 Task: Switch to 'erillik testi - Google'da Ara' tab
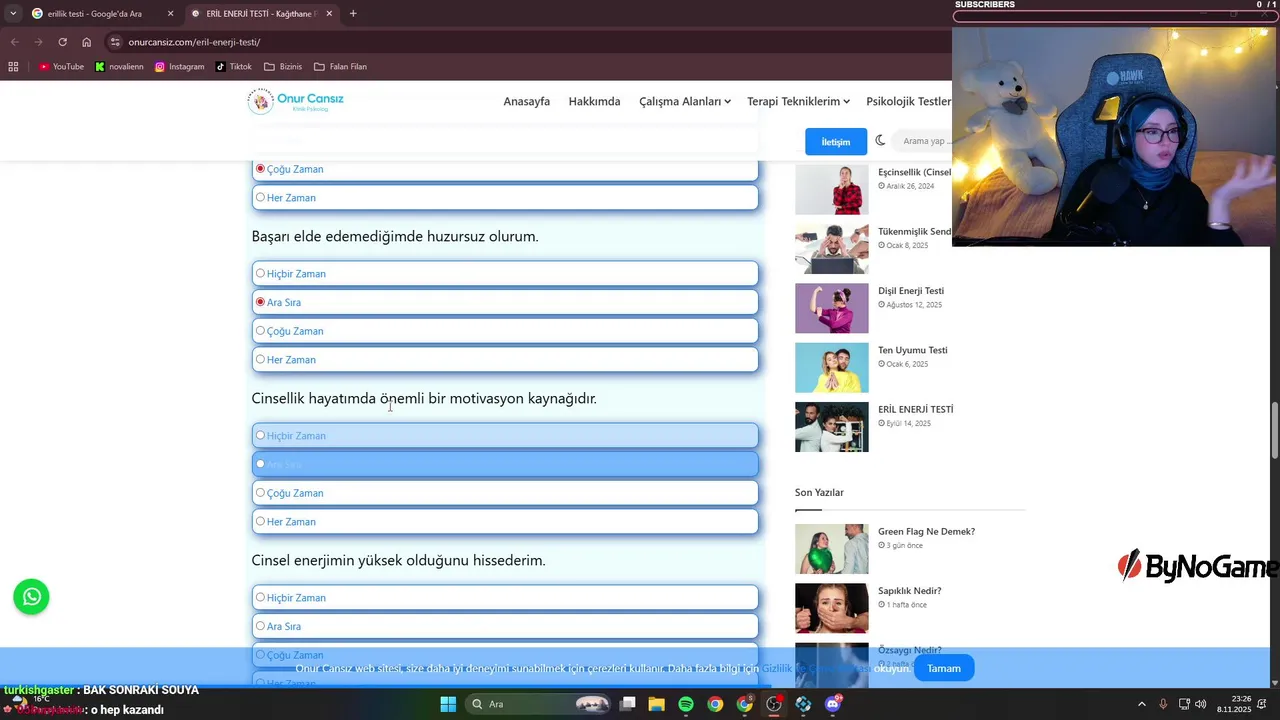[x=103, y=13]
